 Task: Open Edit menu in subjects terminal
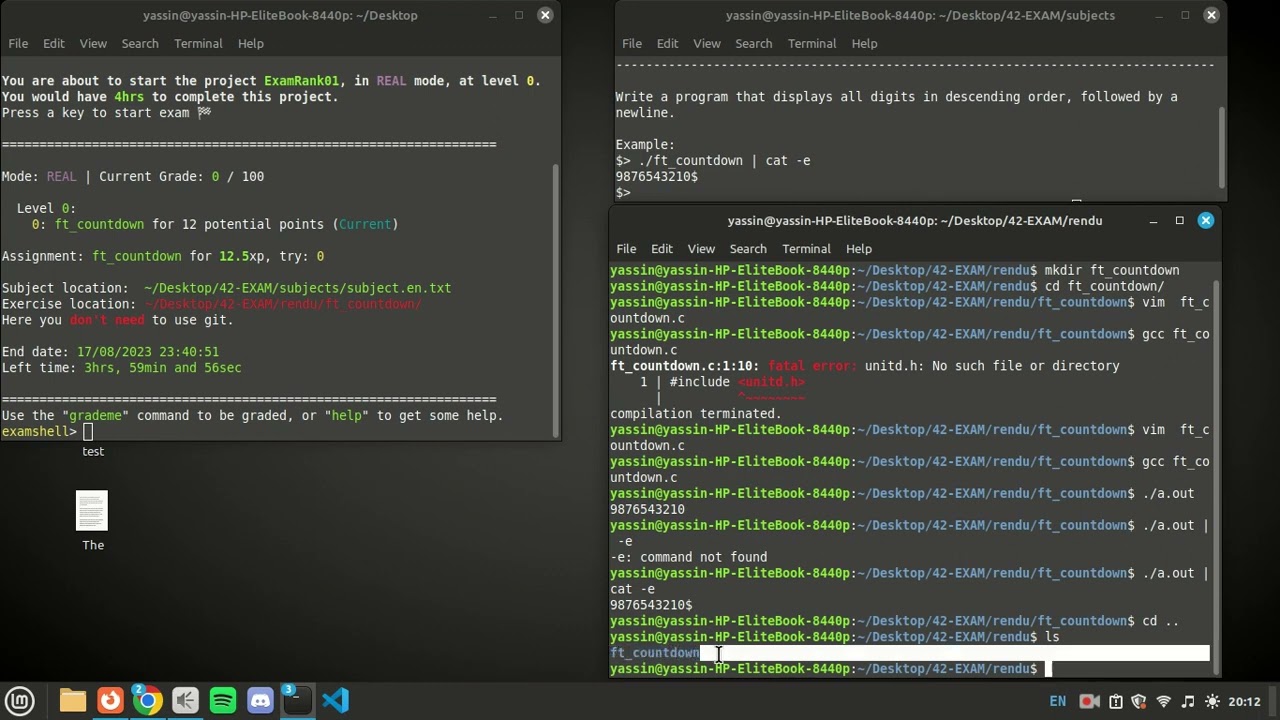[x=667, y=44]
